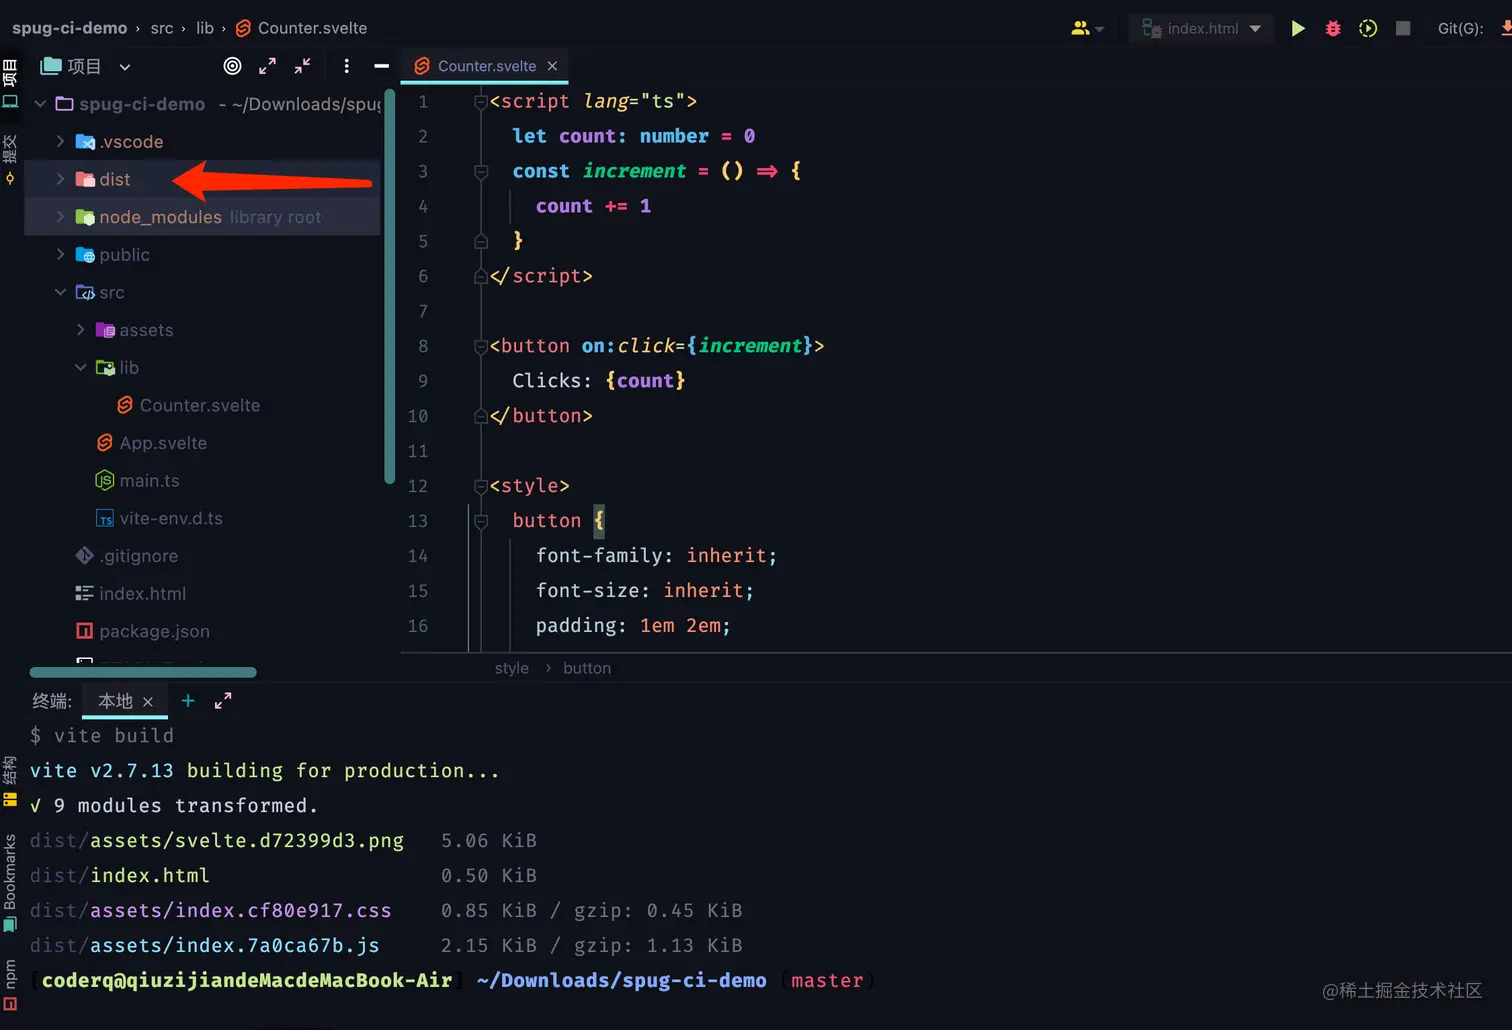Expand the .vscode folder
Viewport: 1512px width, 1030px height.
(x=60, y=141)
